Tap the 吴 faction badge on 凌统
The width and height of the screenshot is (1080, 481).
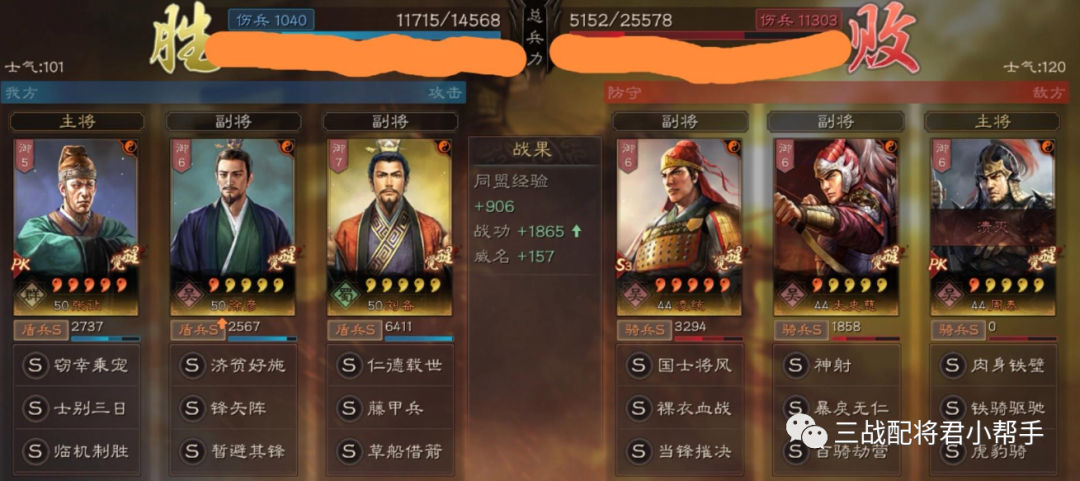(634, 296)
